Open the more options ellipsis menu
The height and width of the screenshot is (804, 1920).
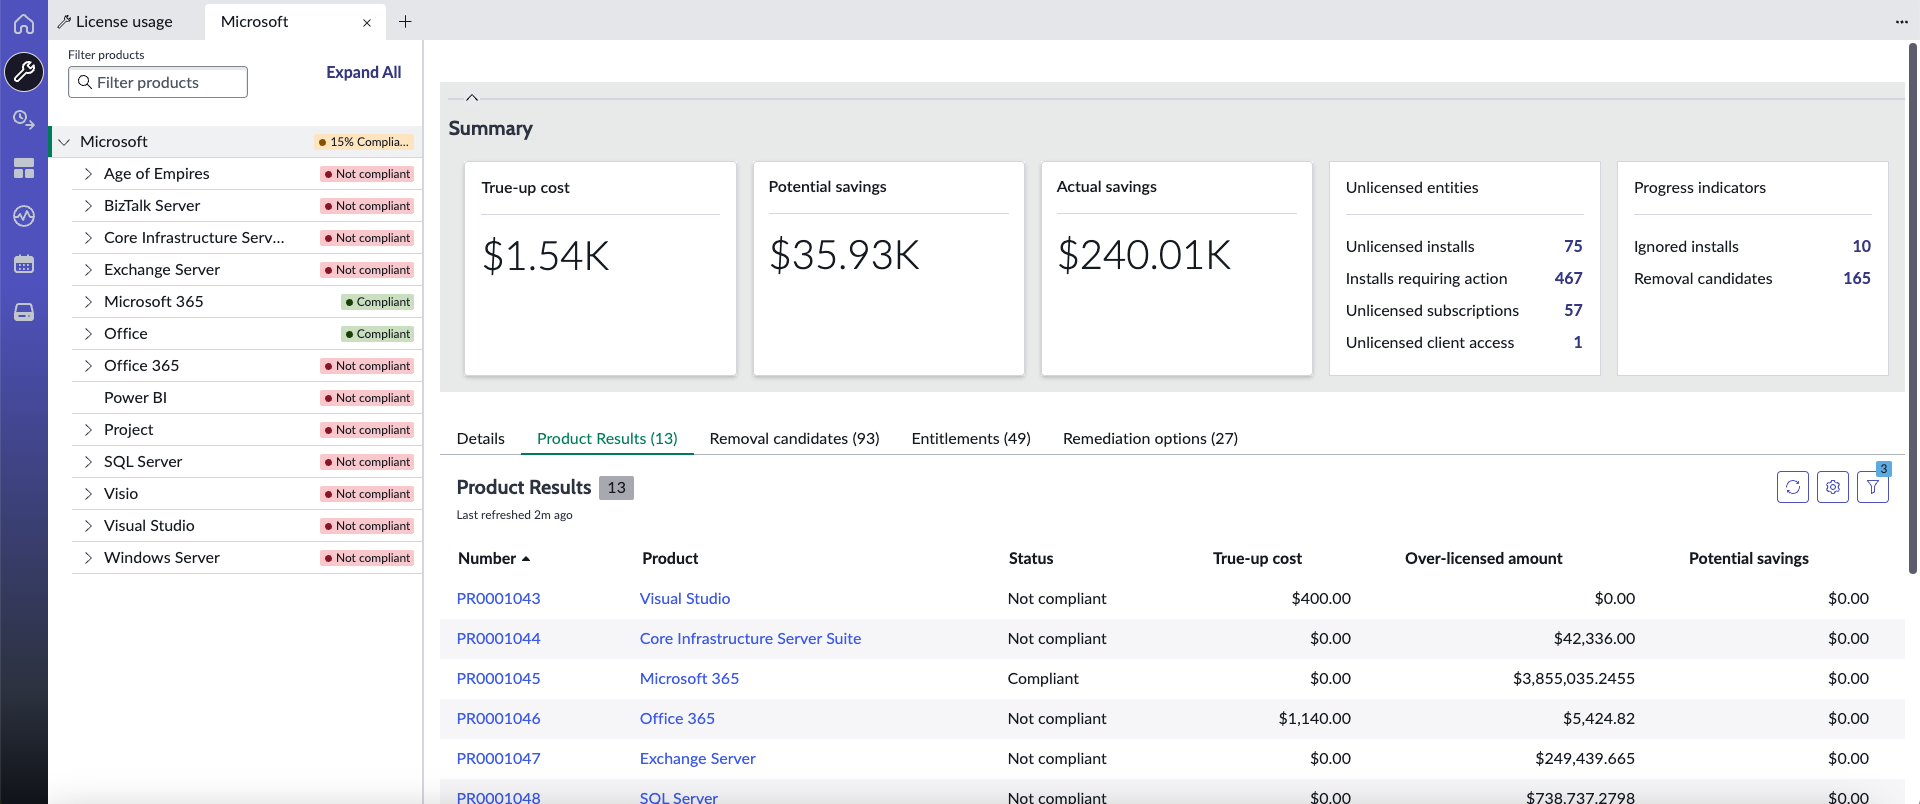[1901, 21]
